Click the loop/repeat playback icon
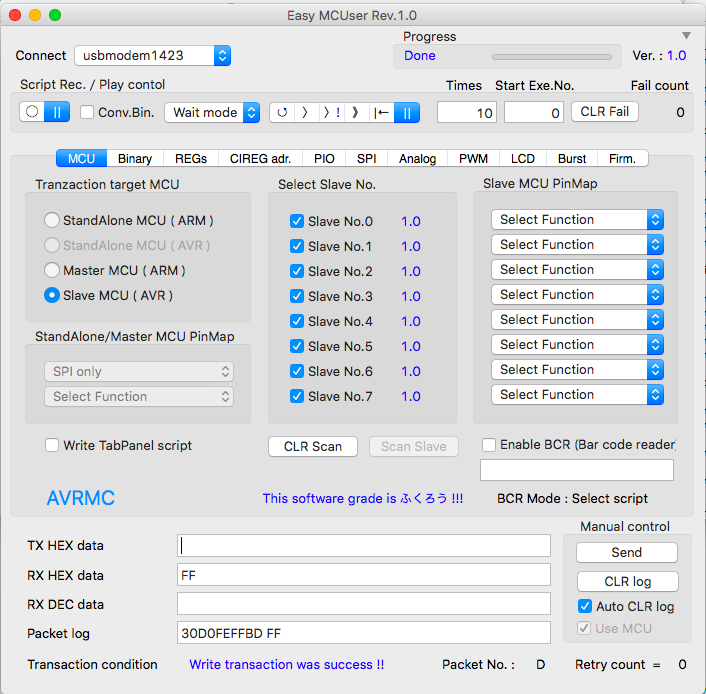The image size is (706, 694). [282, 113]
